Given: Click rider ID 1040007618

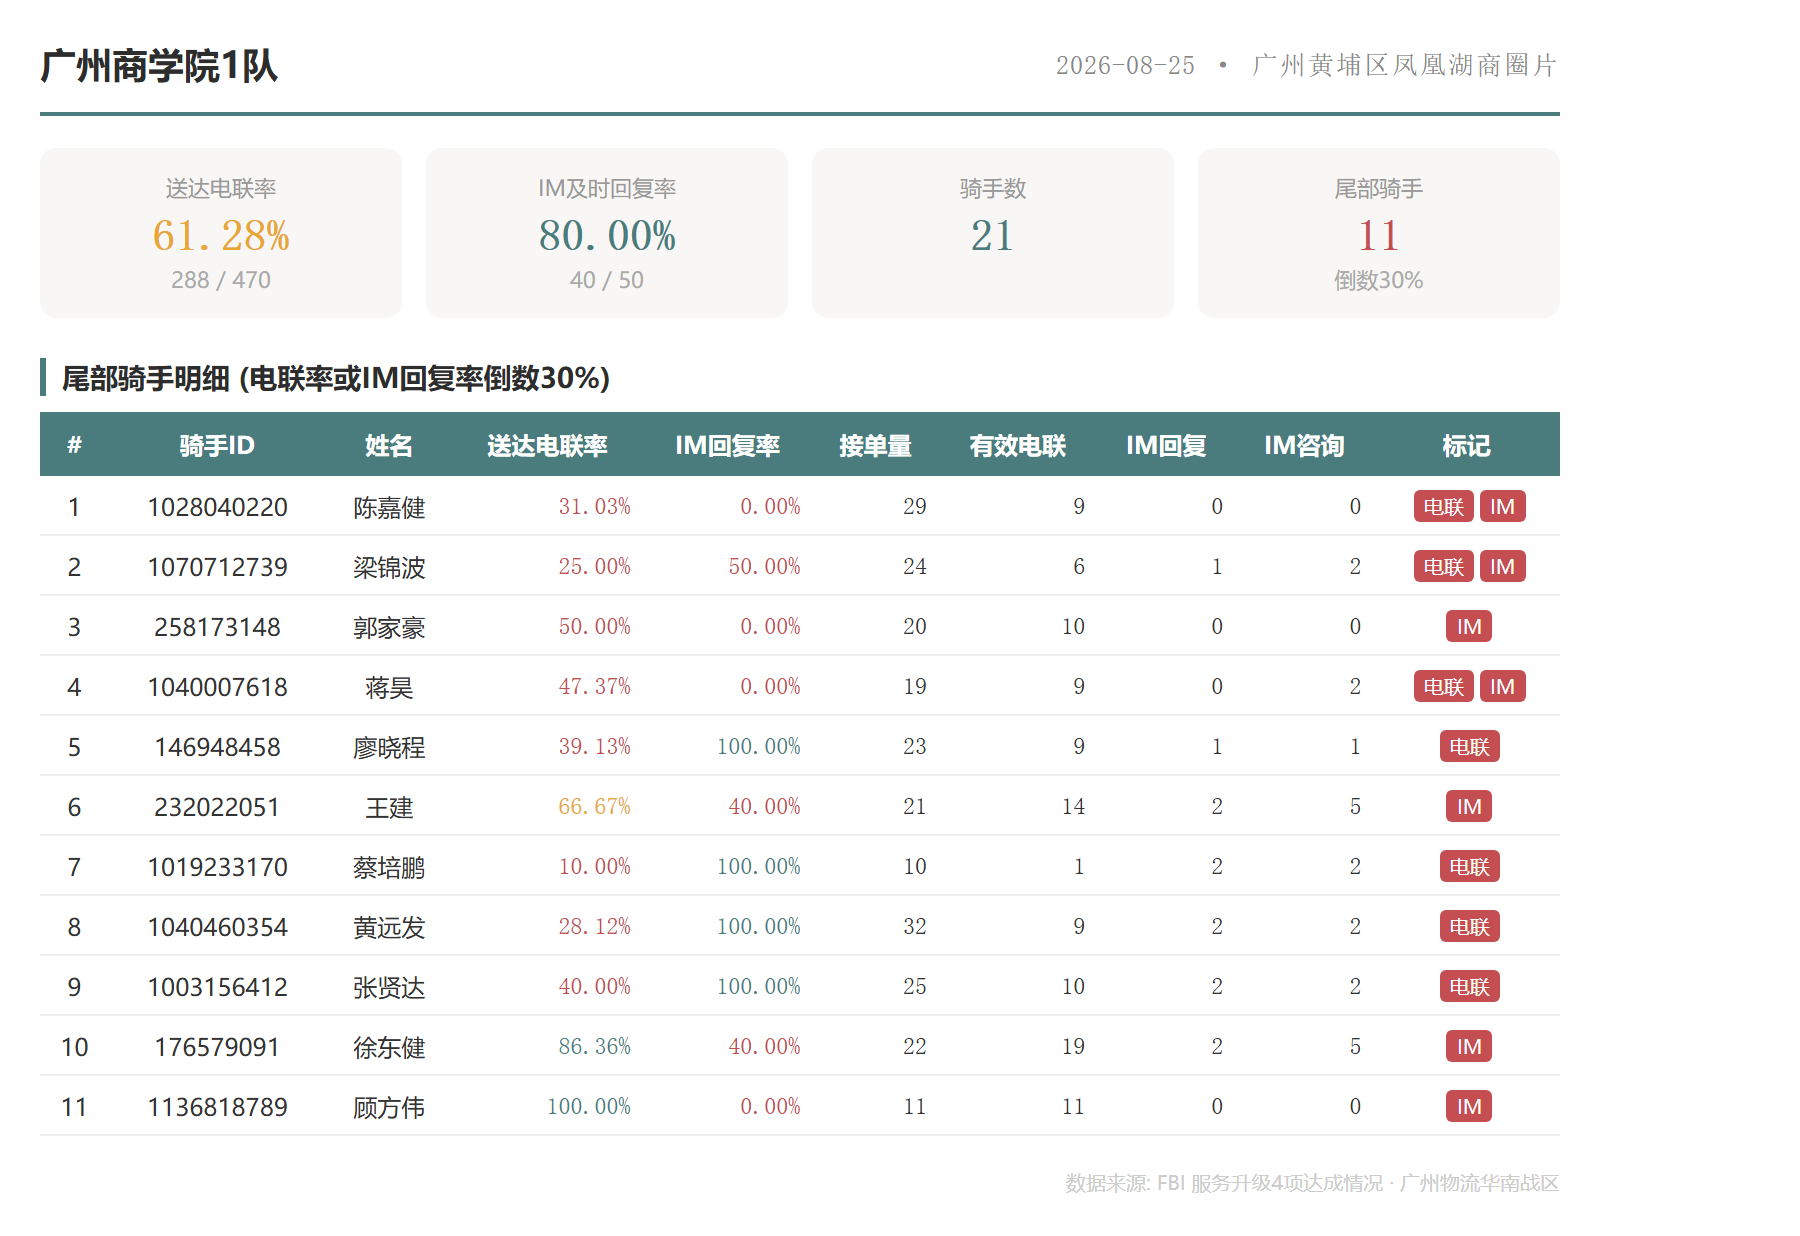Looking at the screenshot, I should (217, 687).
